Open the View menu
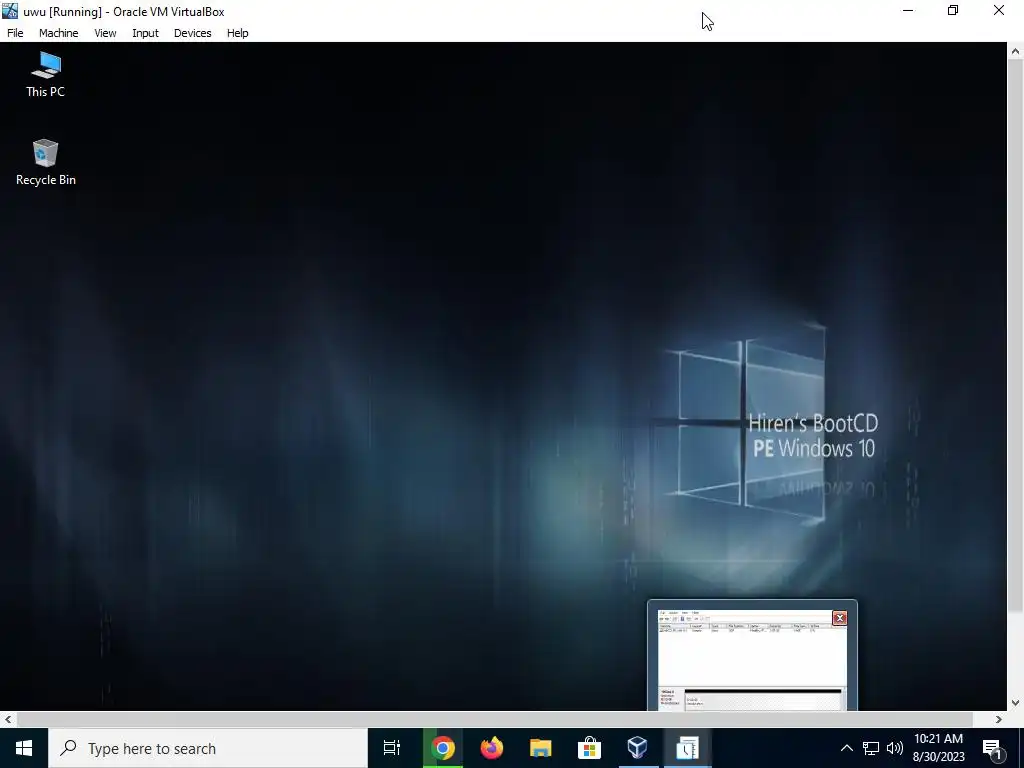The width and height of the screenshot is (1024, 768). (x=104, y=33)
